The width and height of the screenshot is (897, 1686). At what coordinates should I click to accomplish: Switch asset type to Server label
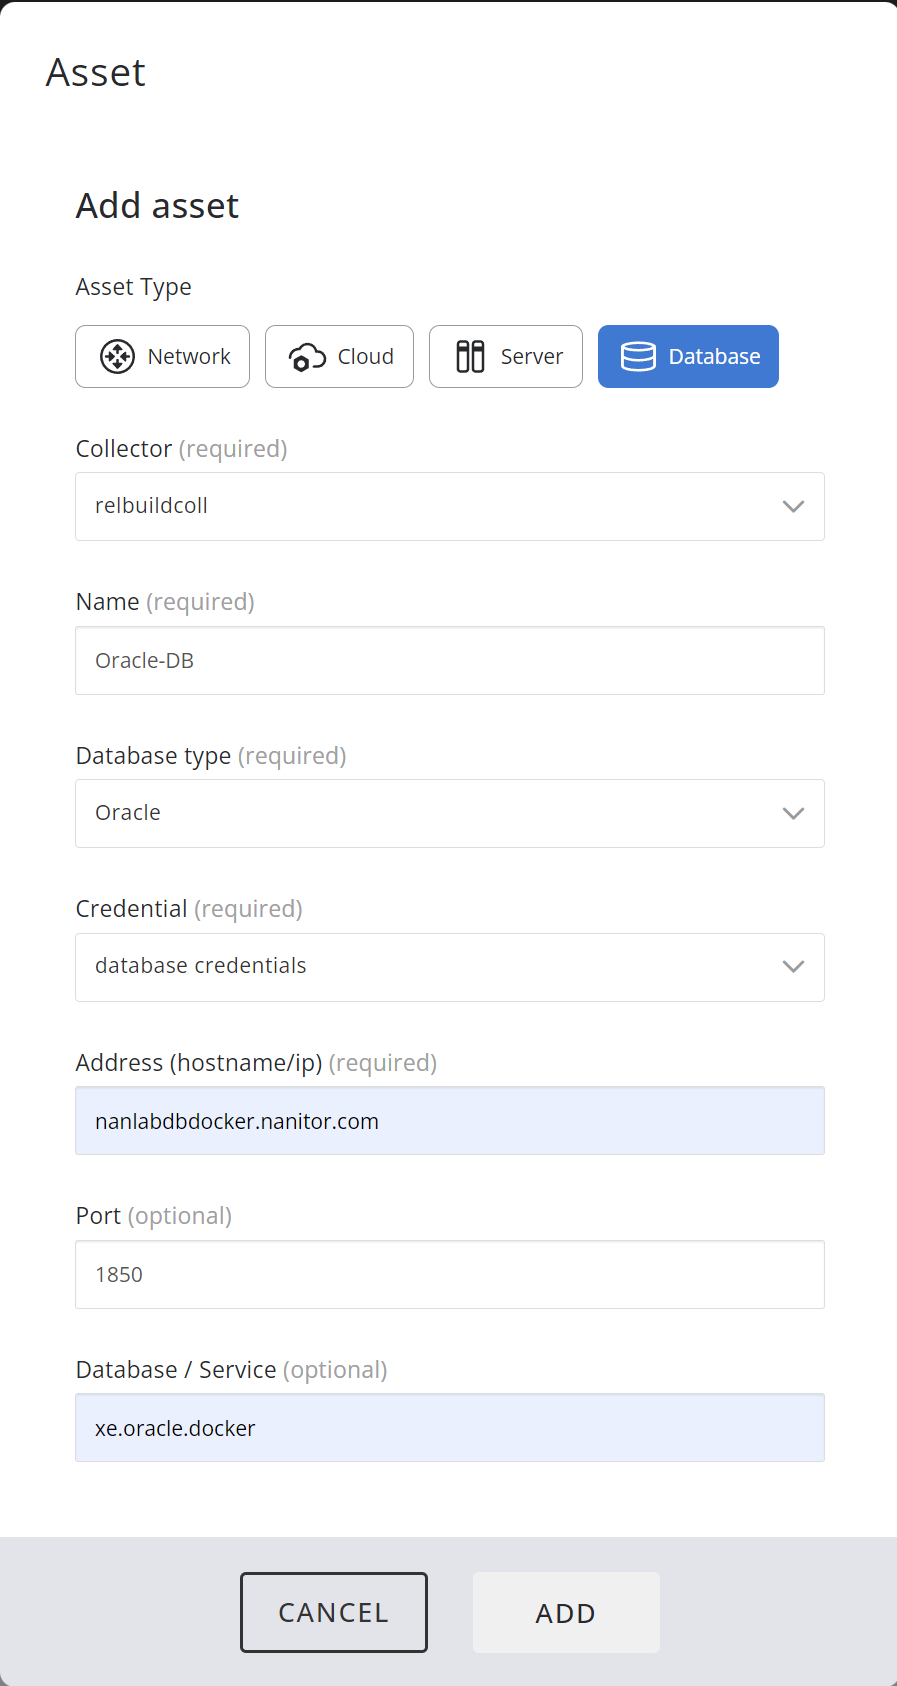point(531,356)
